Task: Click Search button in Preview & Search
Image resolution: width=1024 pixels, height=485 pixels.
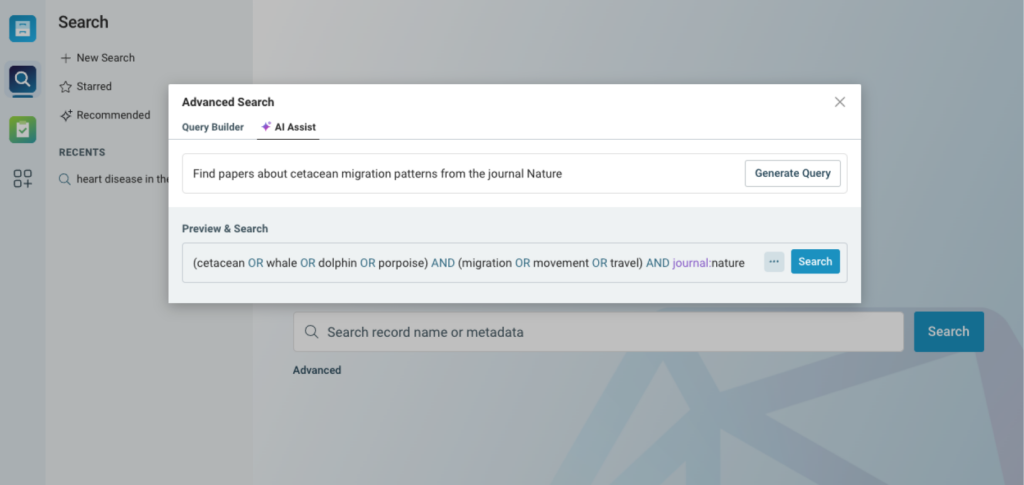Action: click(x=815, y=262)
